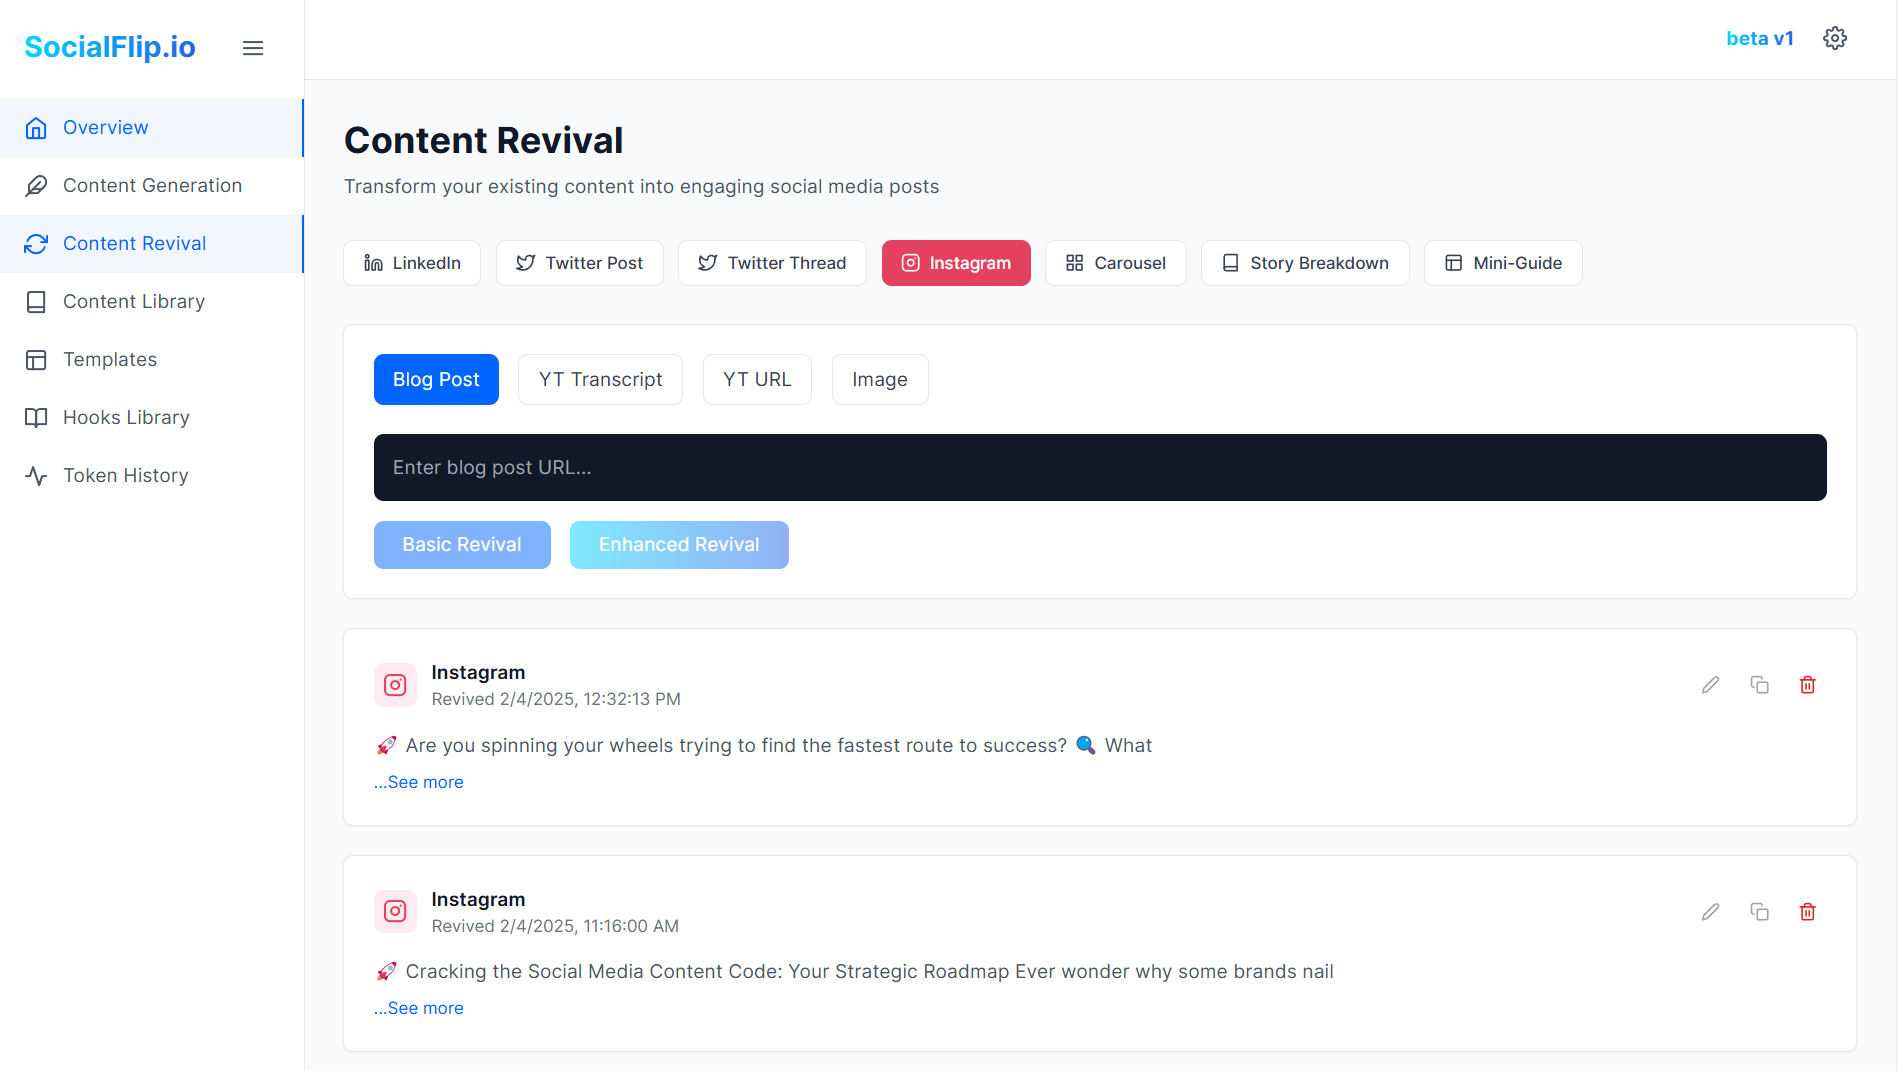Click the Token History activity icon
The width and height of the screenshot is (1898, 1071).
36,476
